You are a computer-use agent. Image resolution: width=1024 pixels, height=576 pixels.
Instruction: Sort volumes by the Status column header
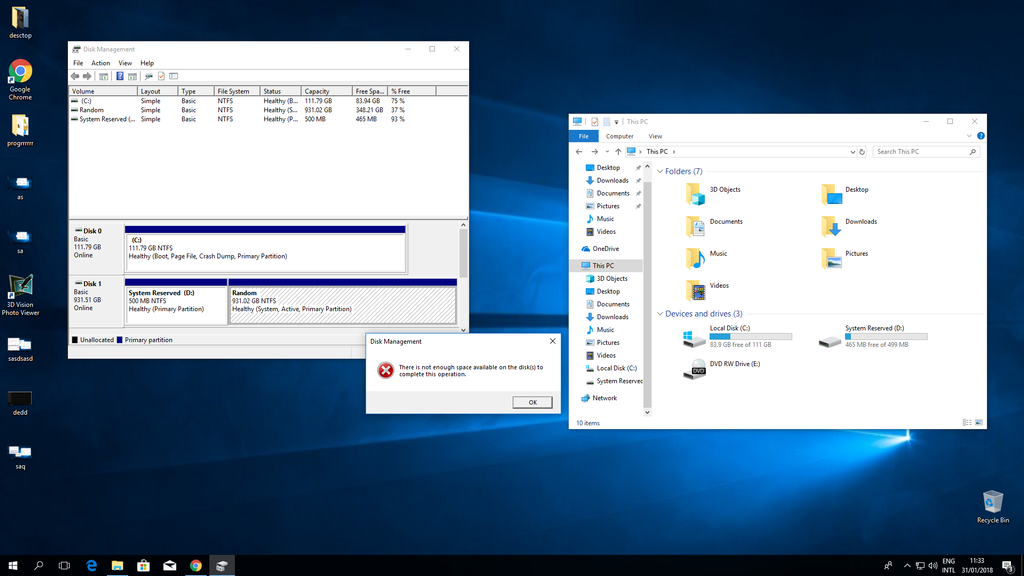pyautogui.click(x=280, y=91)
